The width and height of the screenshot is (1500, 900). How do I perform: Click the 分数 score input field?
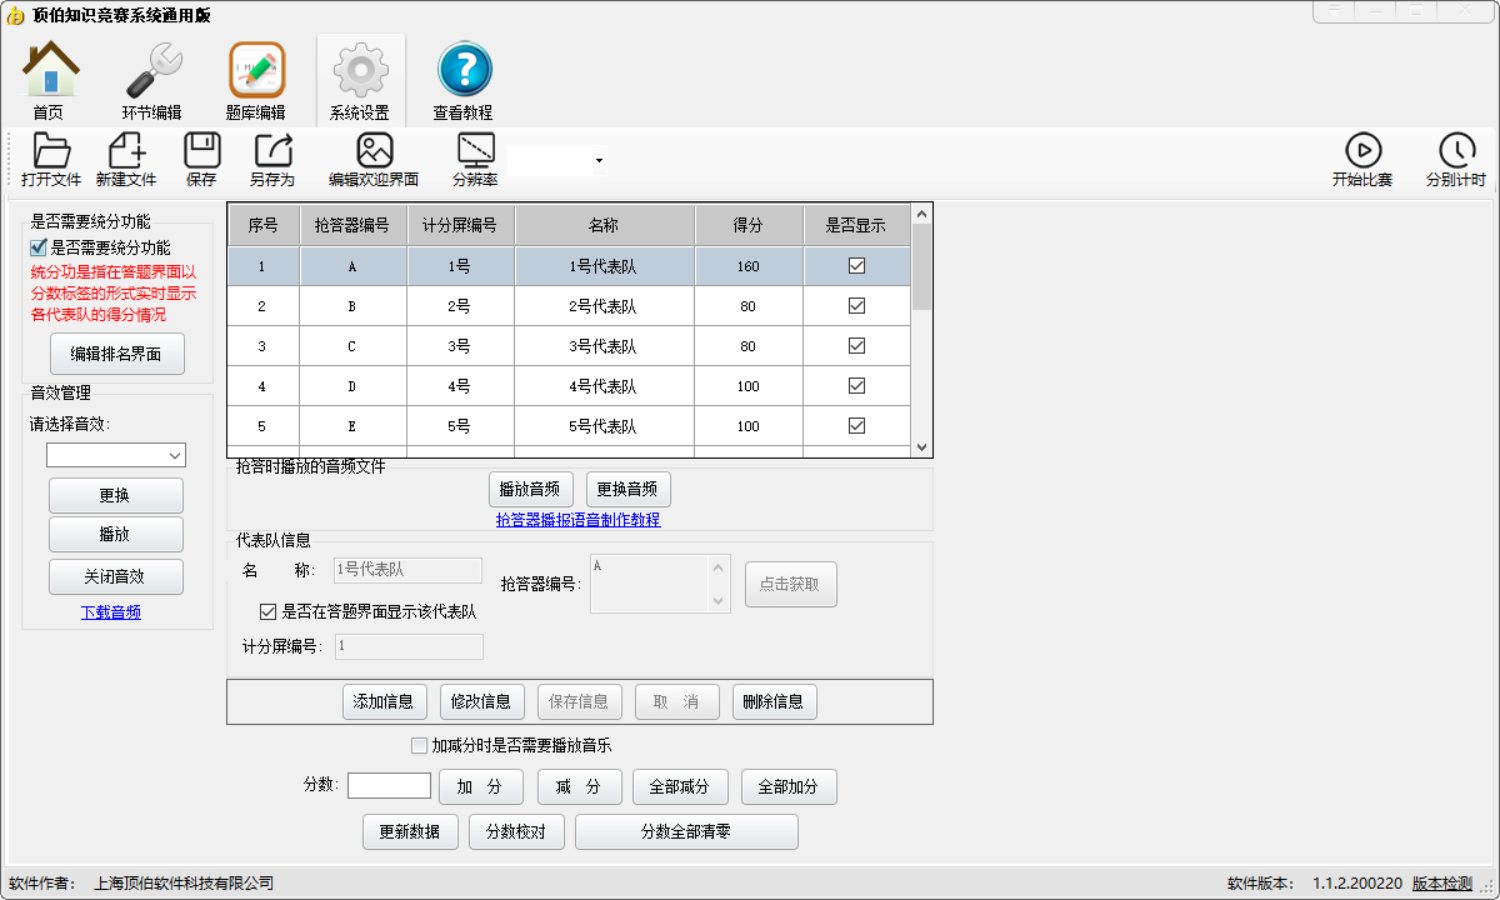click(389, 786)
